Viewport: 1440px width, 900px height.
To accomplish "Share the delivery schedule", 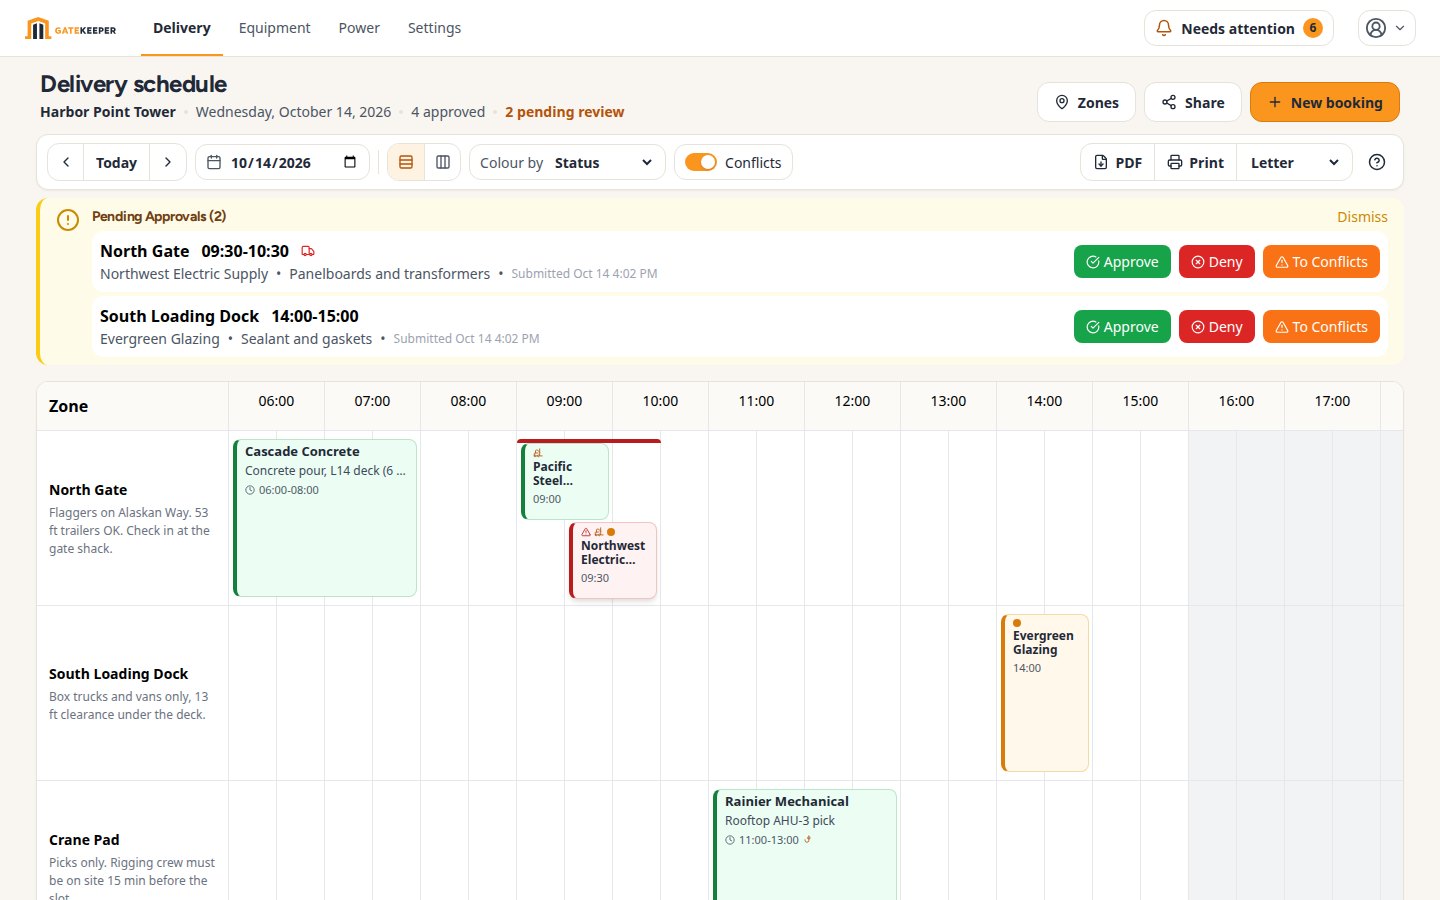I will point(1192,102).
